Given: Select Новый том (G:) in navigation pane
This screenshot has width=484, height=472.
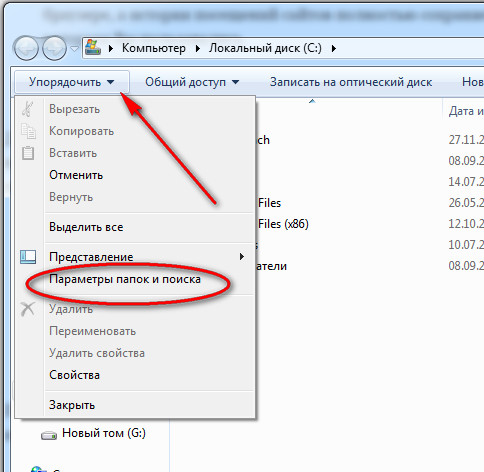Looking at the screenshot, I should [x=104, y=433].
